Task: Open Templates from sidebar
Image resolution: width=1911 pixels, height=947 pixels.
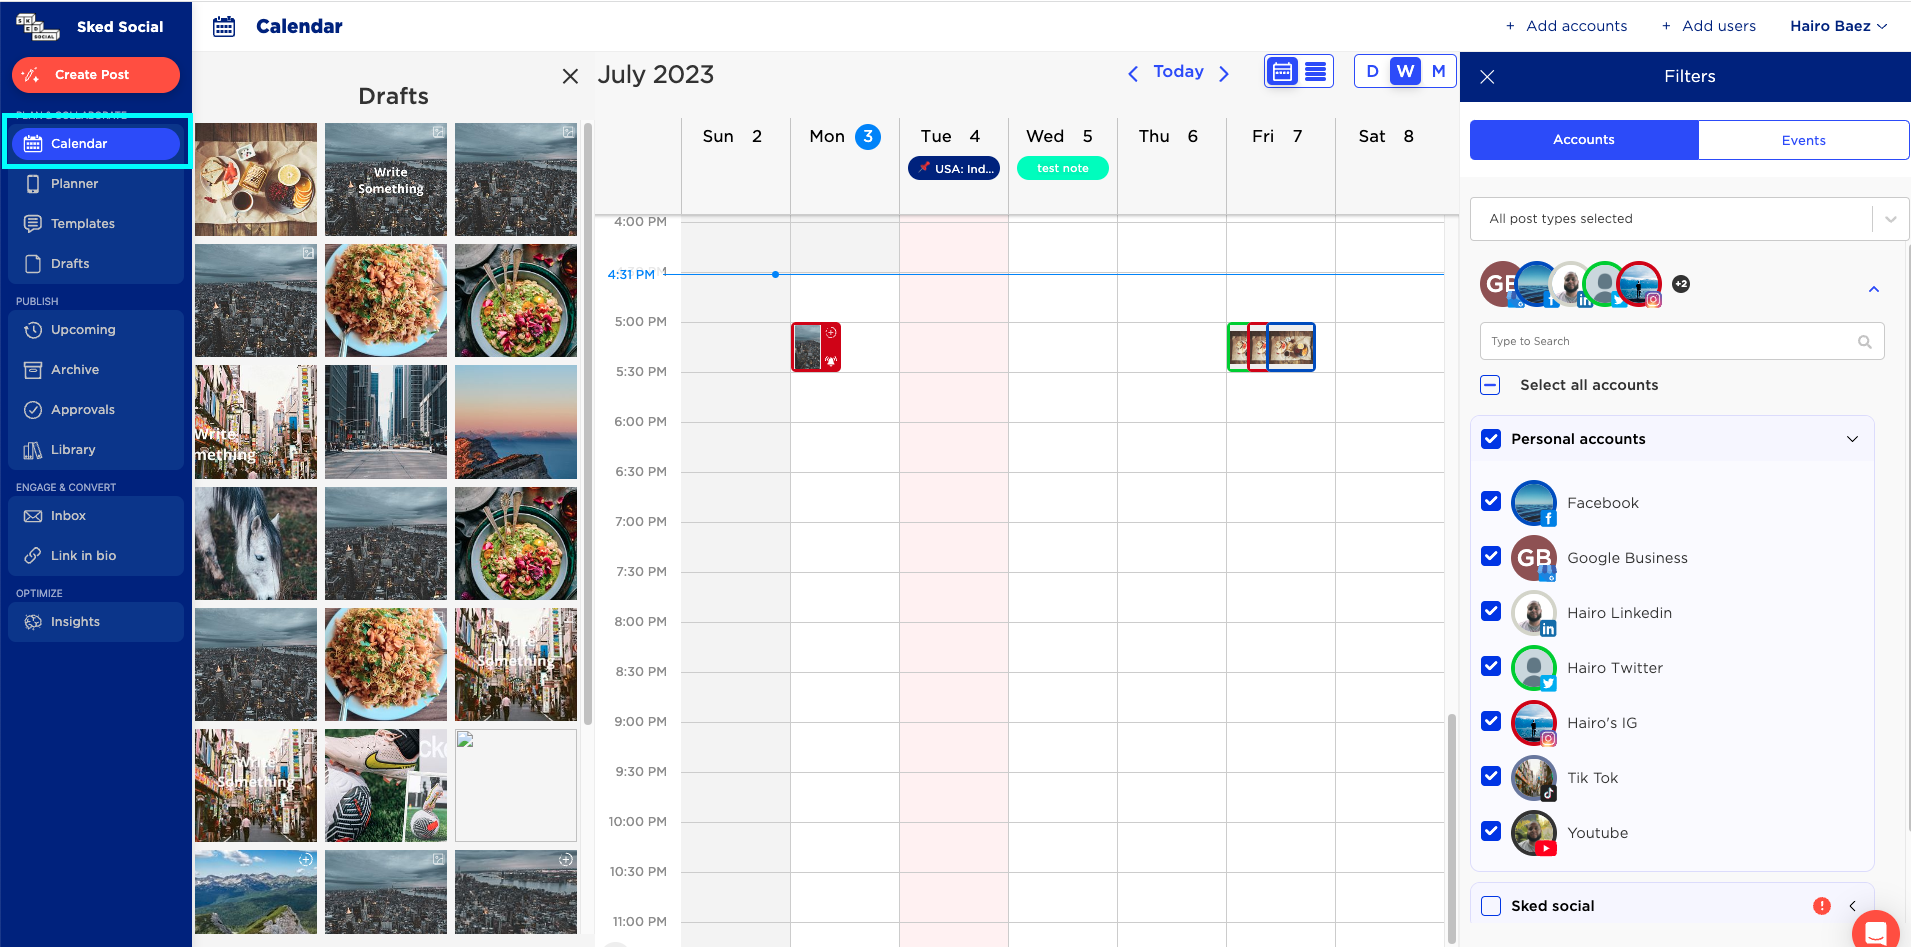Action: [x=96, y=224]
